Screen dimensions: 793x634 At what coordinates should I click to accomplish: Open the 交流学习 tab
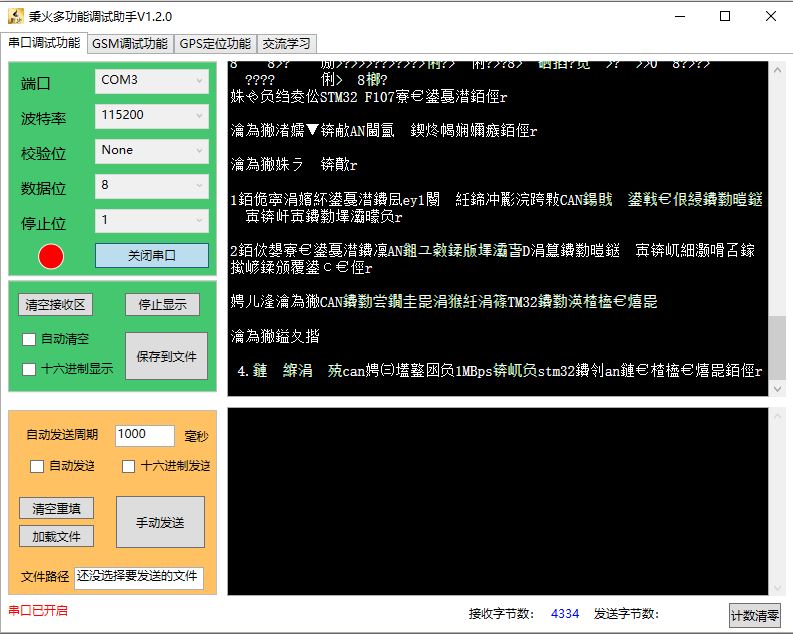[x=286, y=44]
